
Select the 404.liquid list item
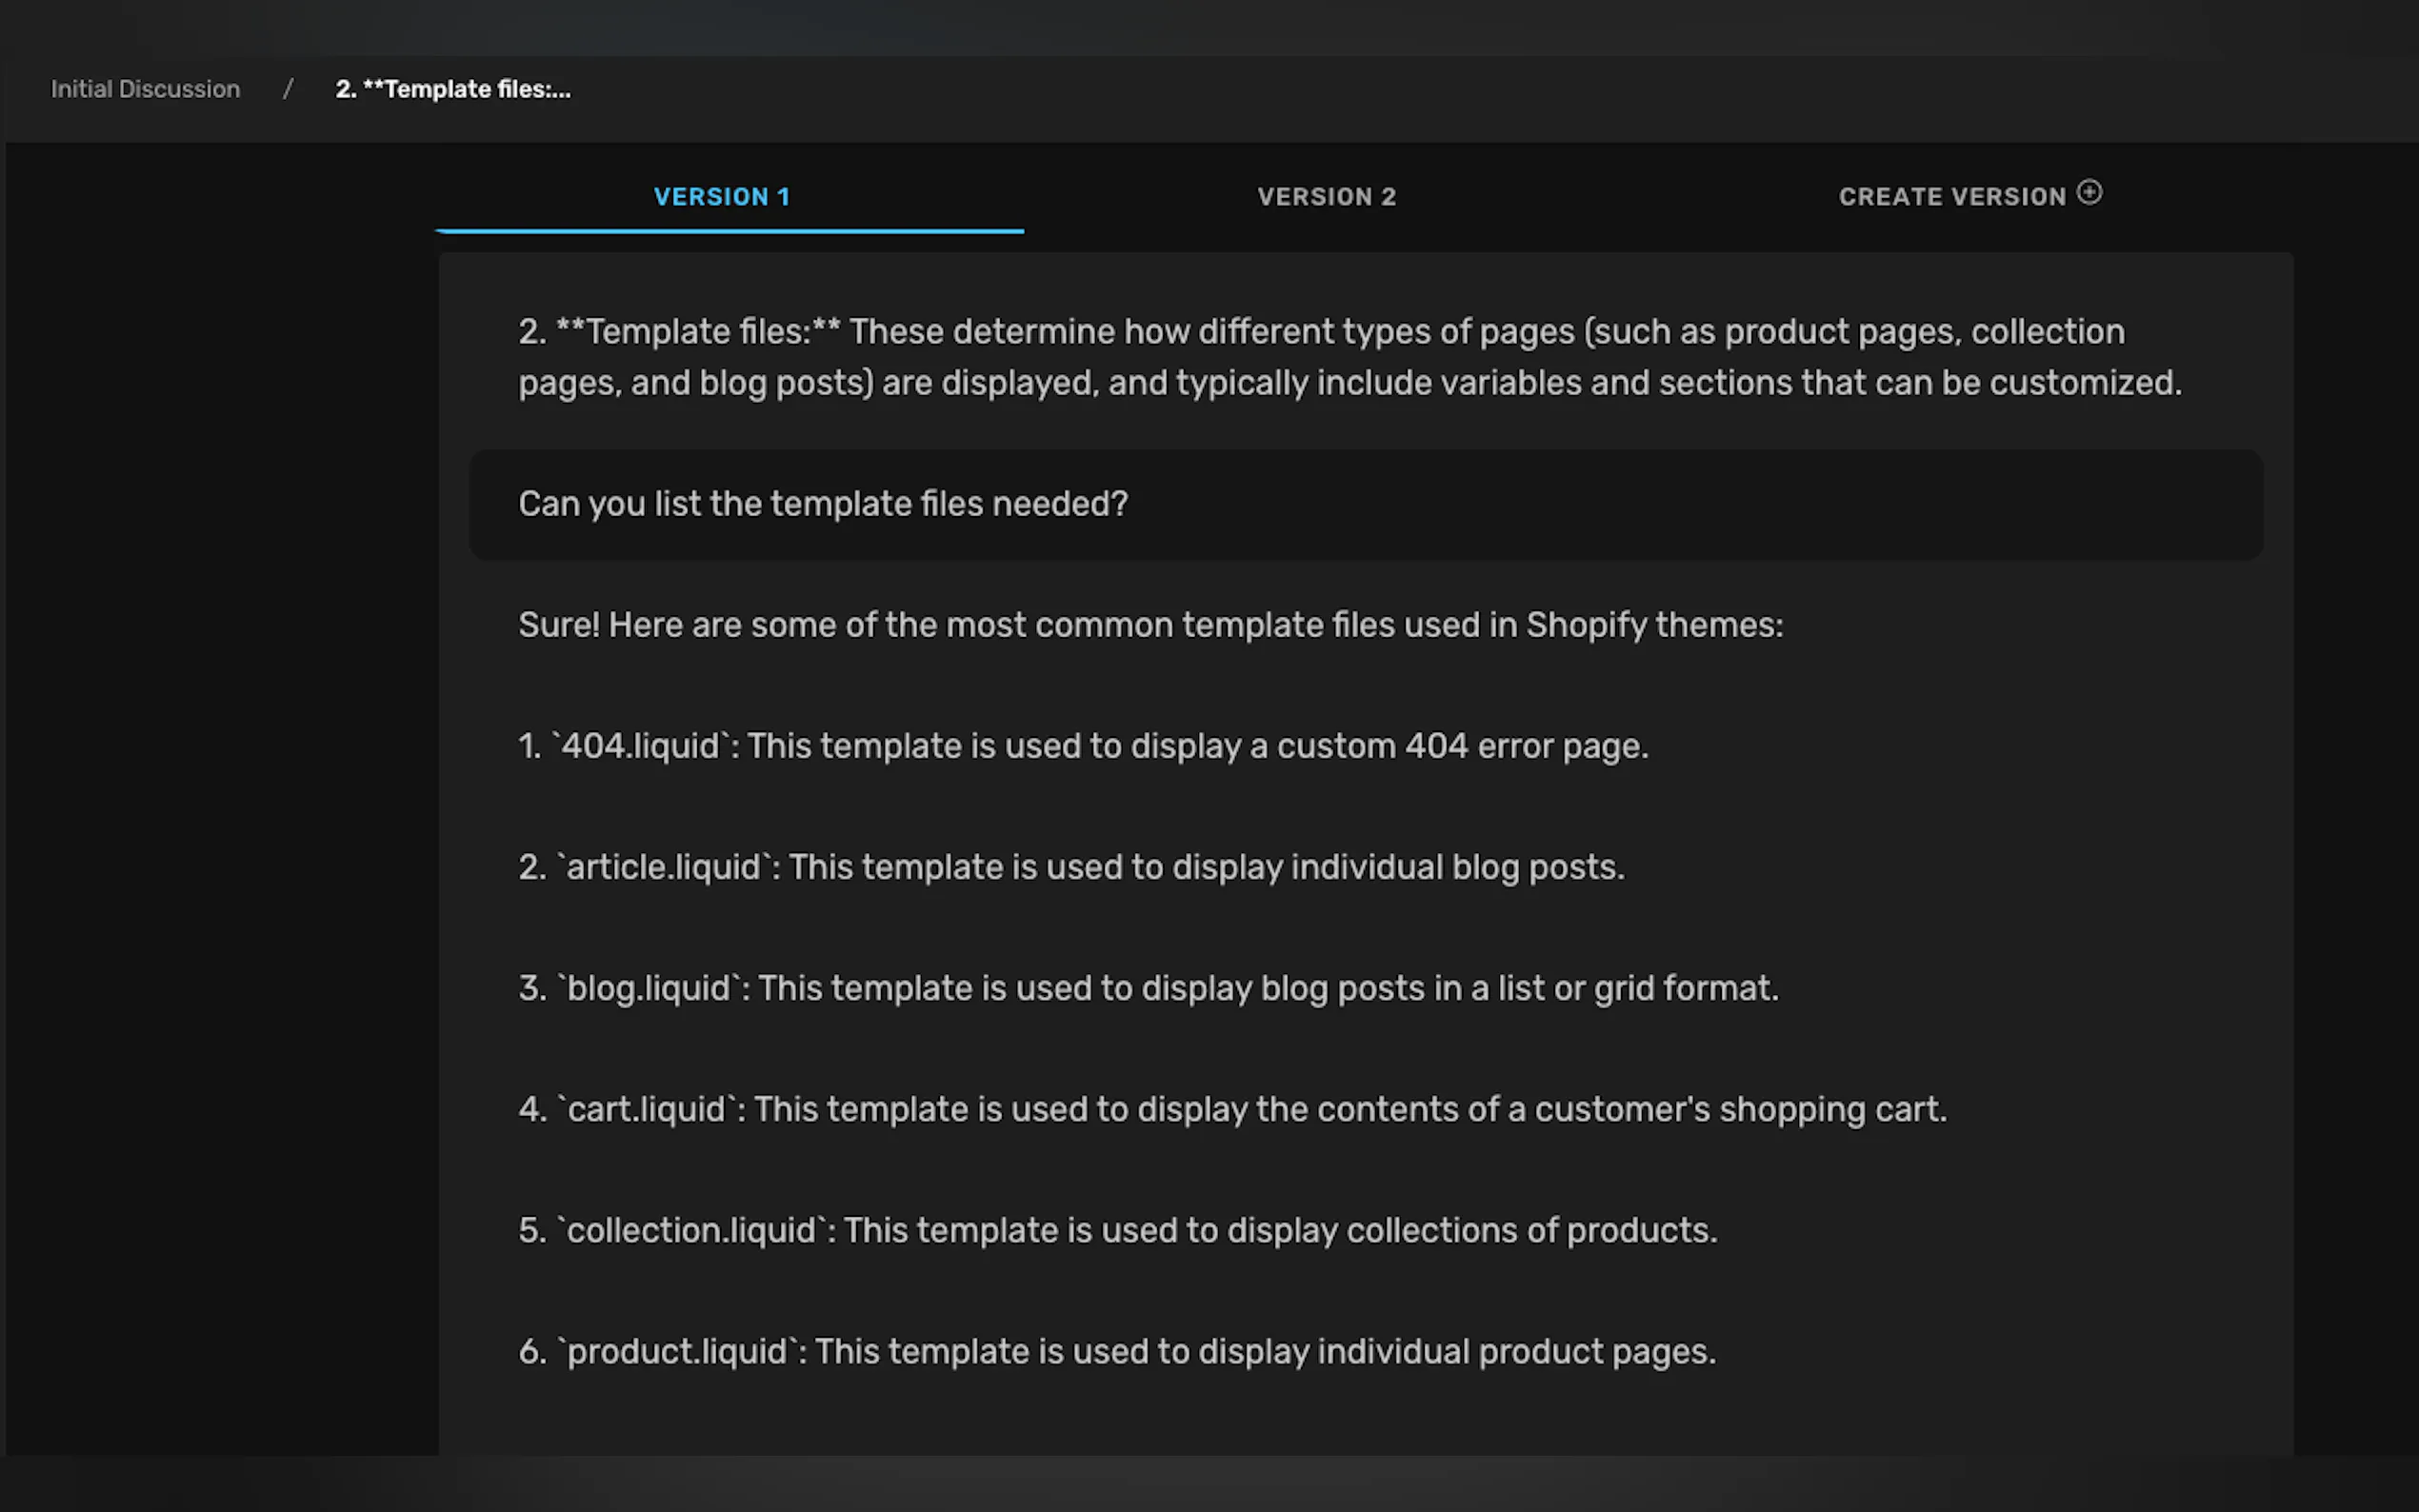tap(1083, 746)
